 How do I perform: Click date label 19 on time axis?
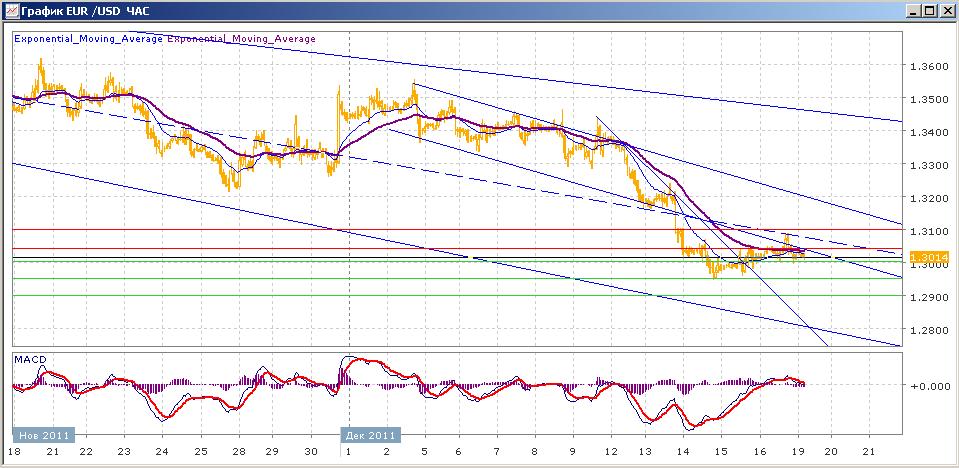[797, 451]
